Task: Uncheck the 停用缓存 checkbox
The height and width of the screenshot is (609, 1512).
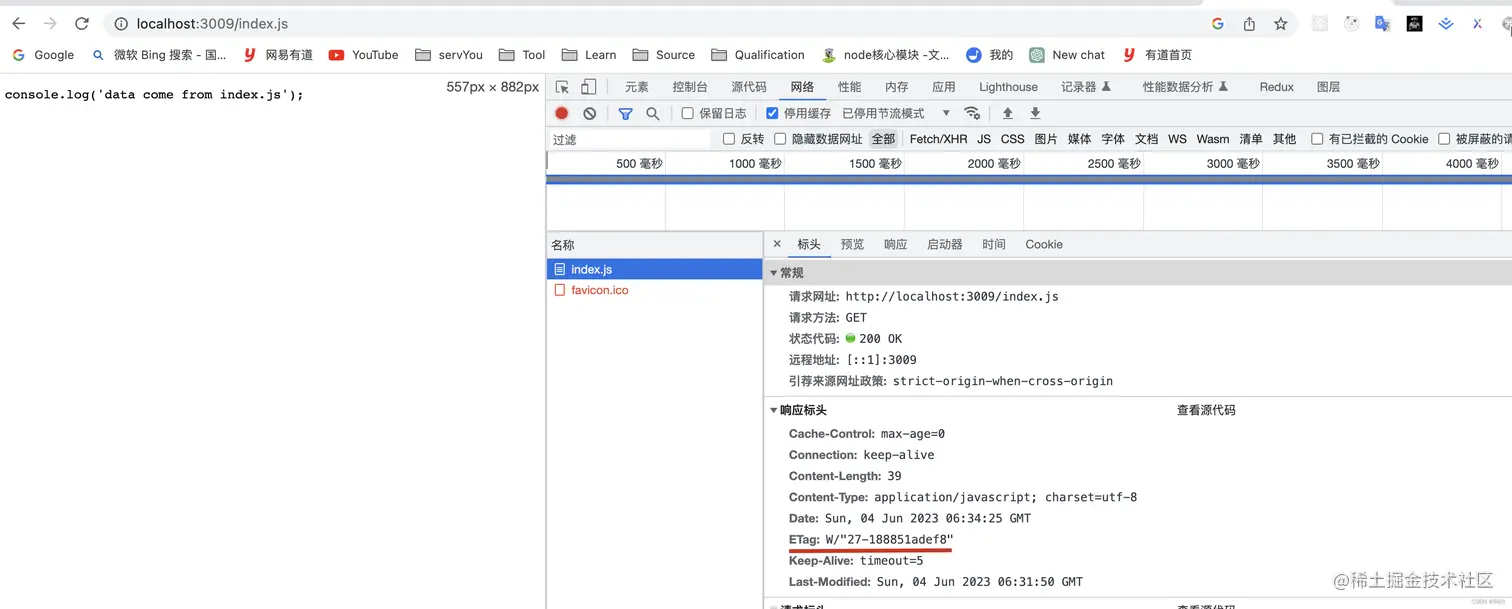Action: tap(772, 113)
